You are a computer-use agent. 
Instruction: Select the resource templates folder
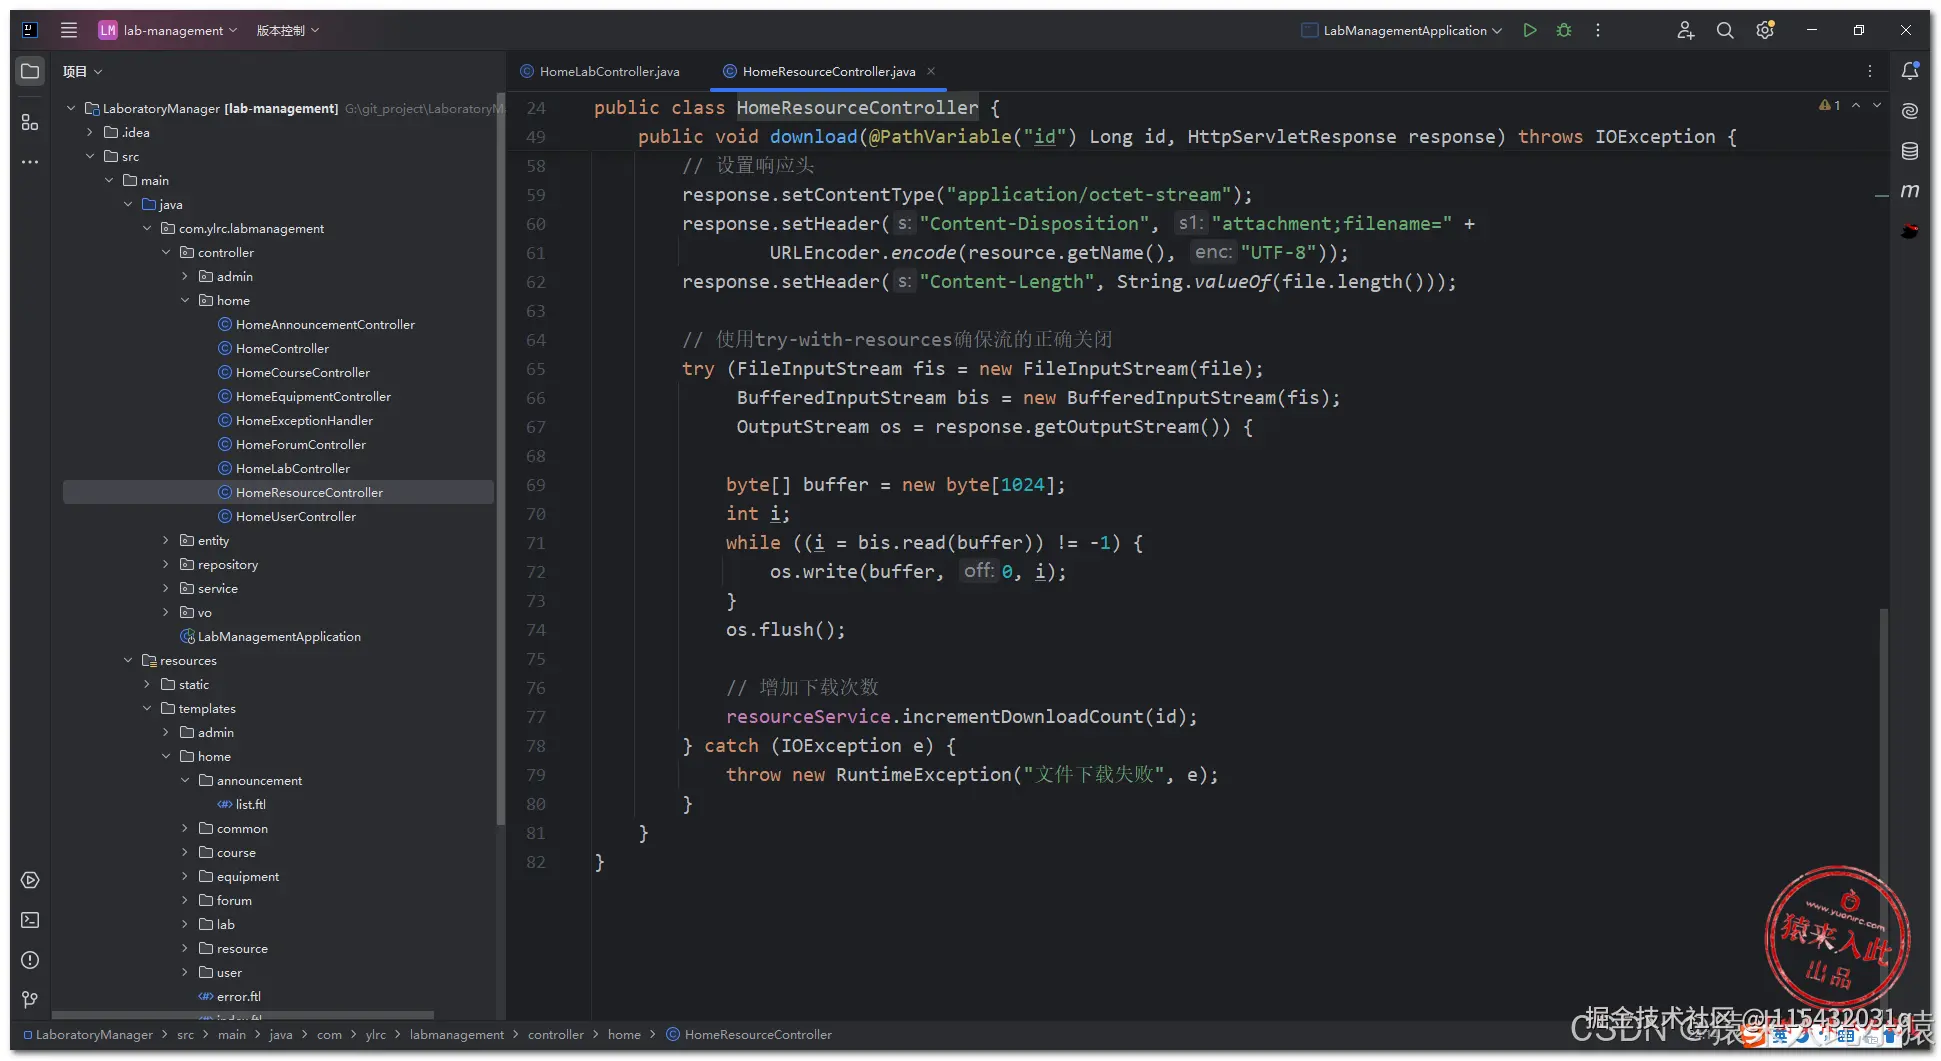click(x=242, y=948)
